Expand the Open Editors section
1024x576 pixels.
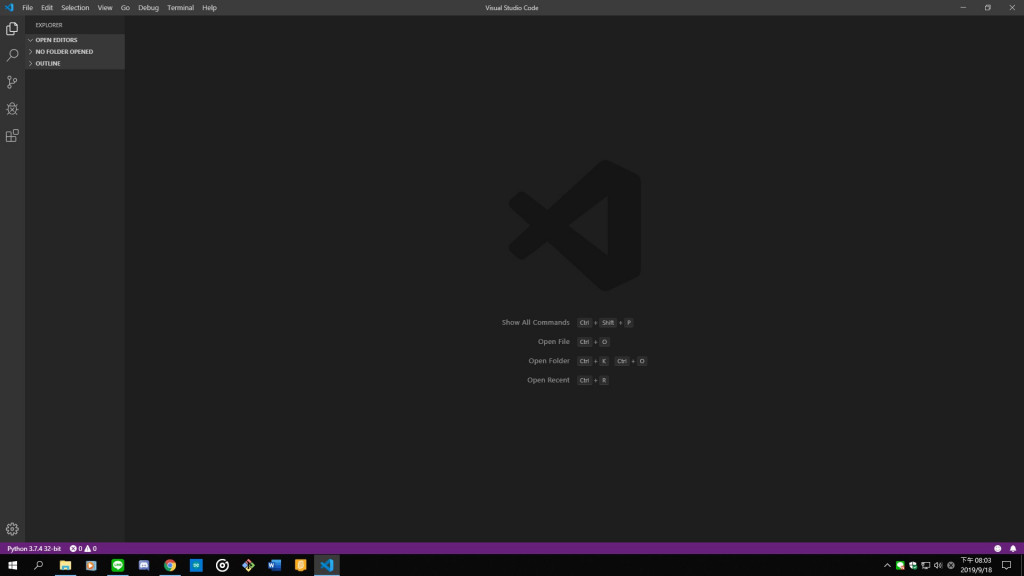point(75,40)
